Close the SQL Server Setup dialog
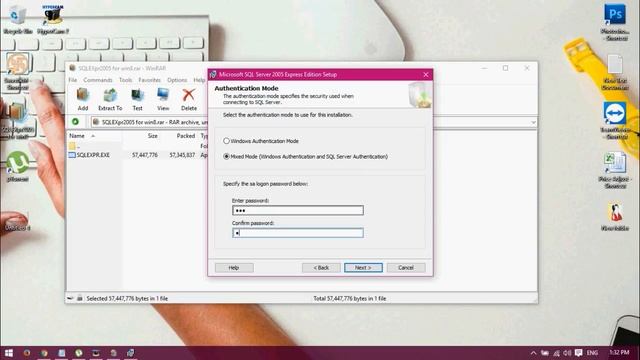 pos(426,74)
